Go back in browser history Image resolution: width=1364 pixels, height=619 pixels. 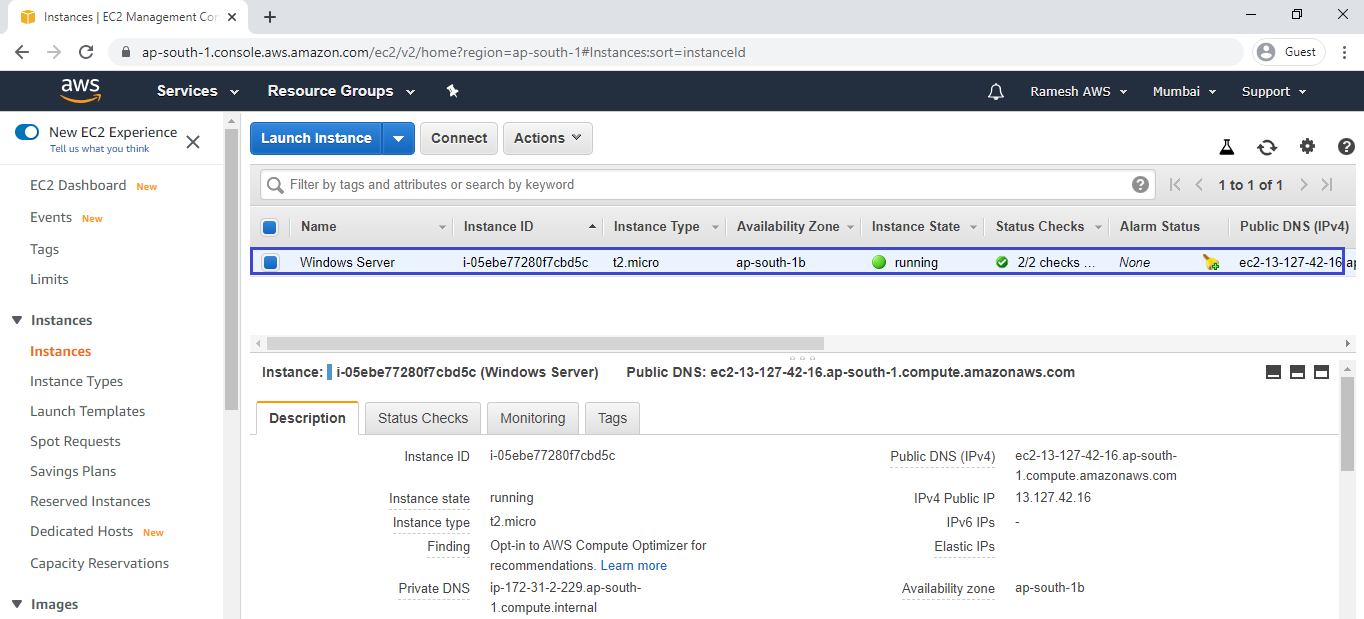[x=23, y=52]
